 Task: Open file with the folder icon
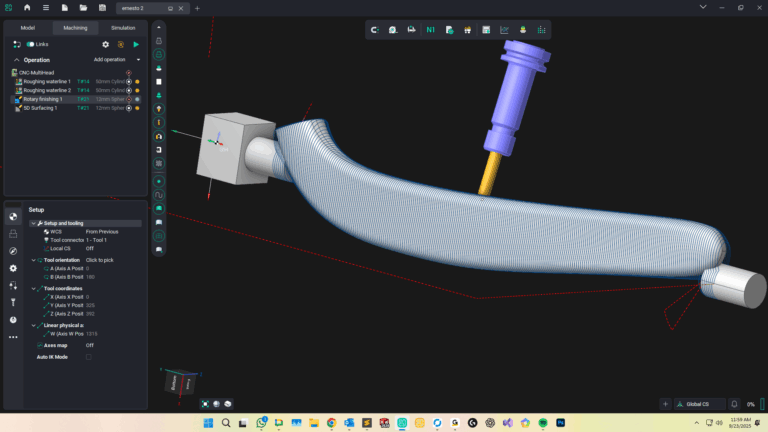tap(84, 8)
